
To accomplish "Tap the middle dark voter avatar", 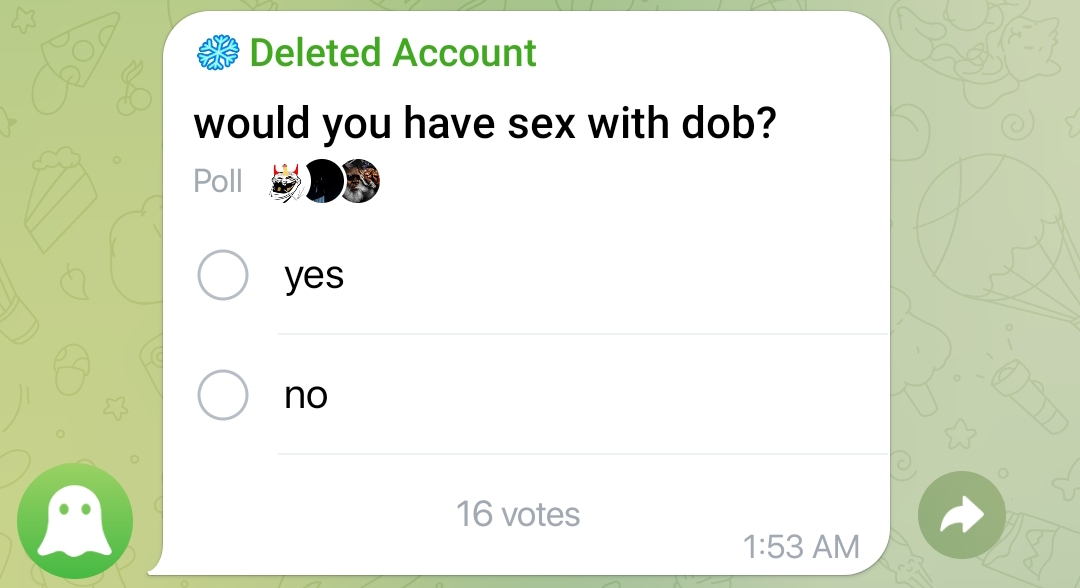I will (x=323, y=182).
